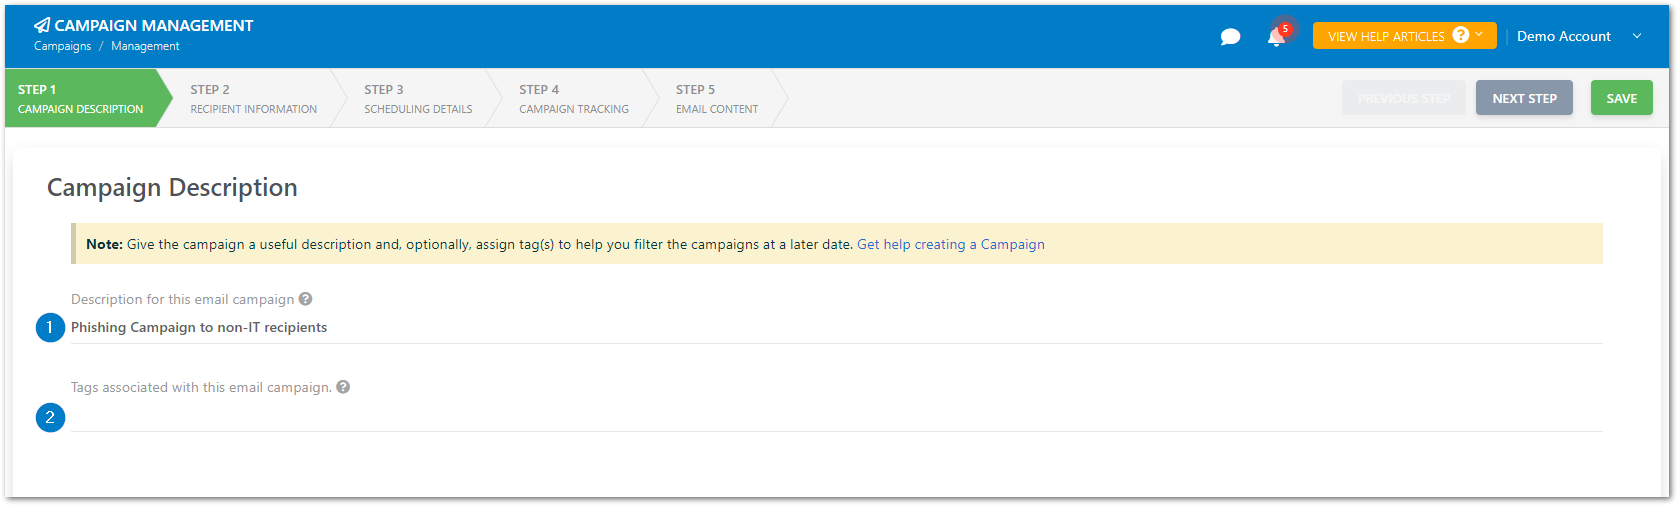
Task: Click the paper plane Campaign Management icon
Action: point(42,25)
